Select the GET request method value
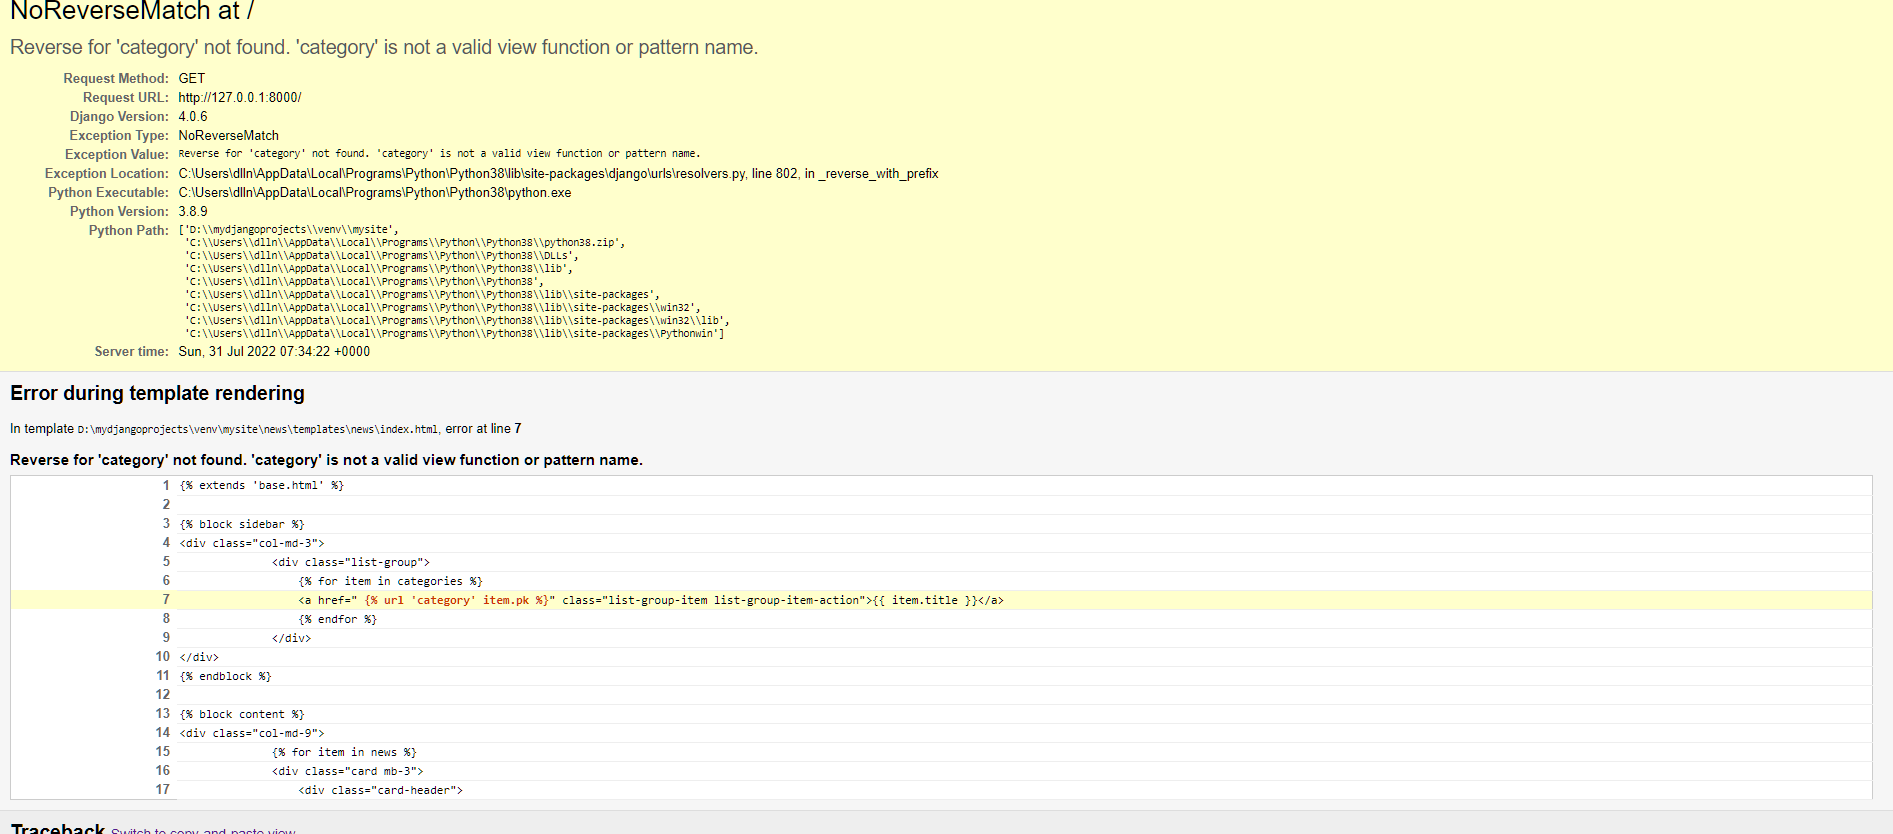1893x834 pixels. [x=192, y=78]
